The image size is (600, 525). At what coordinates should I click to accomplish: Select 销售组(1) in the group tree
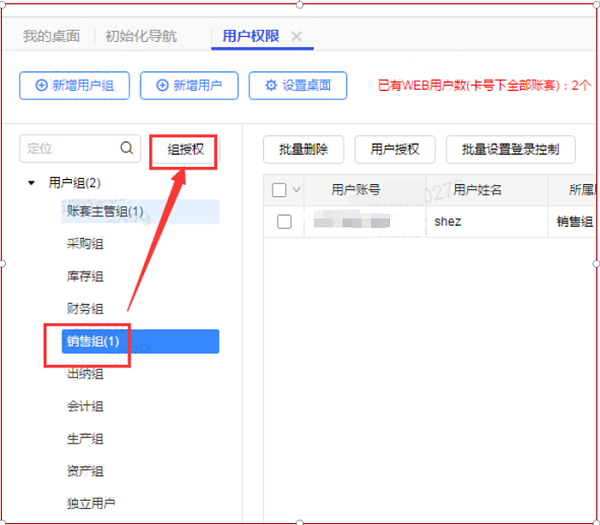coord(93,342)
